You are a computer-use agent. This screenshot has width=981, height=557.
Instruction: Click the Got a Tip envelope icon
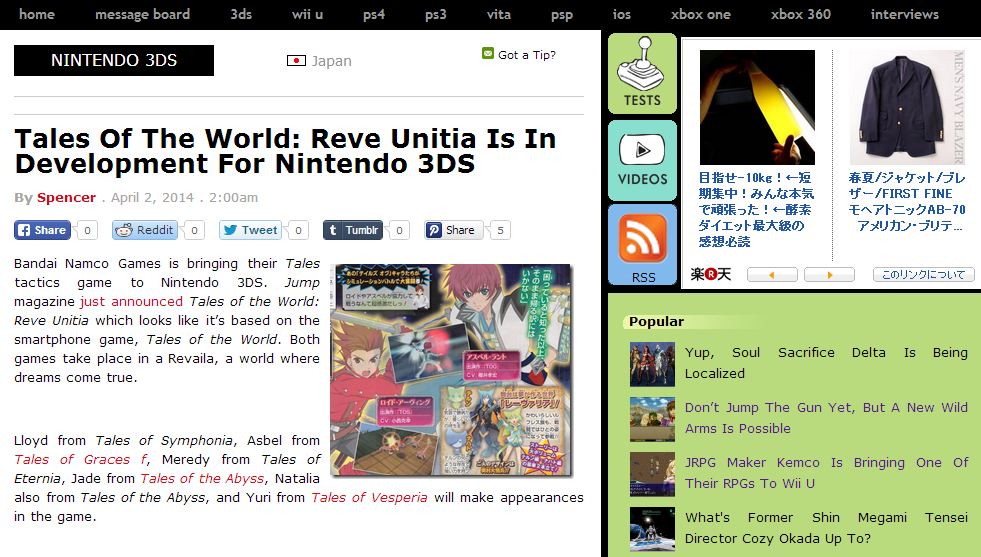[488, 54]
